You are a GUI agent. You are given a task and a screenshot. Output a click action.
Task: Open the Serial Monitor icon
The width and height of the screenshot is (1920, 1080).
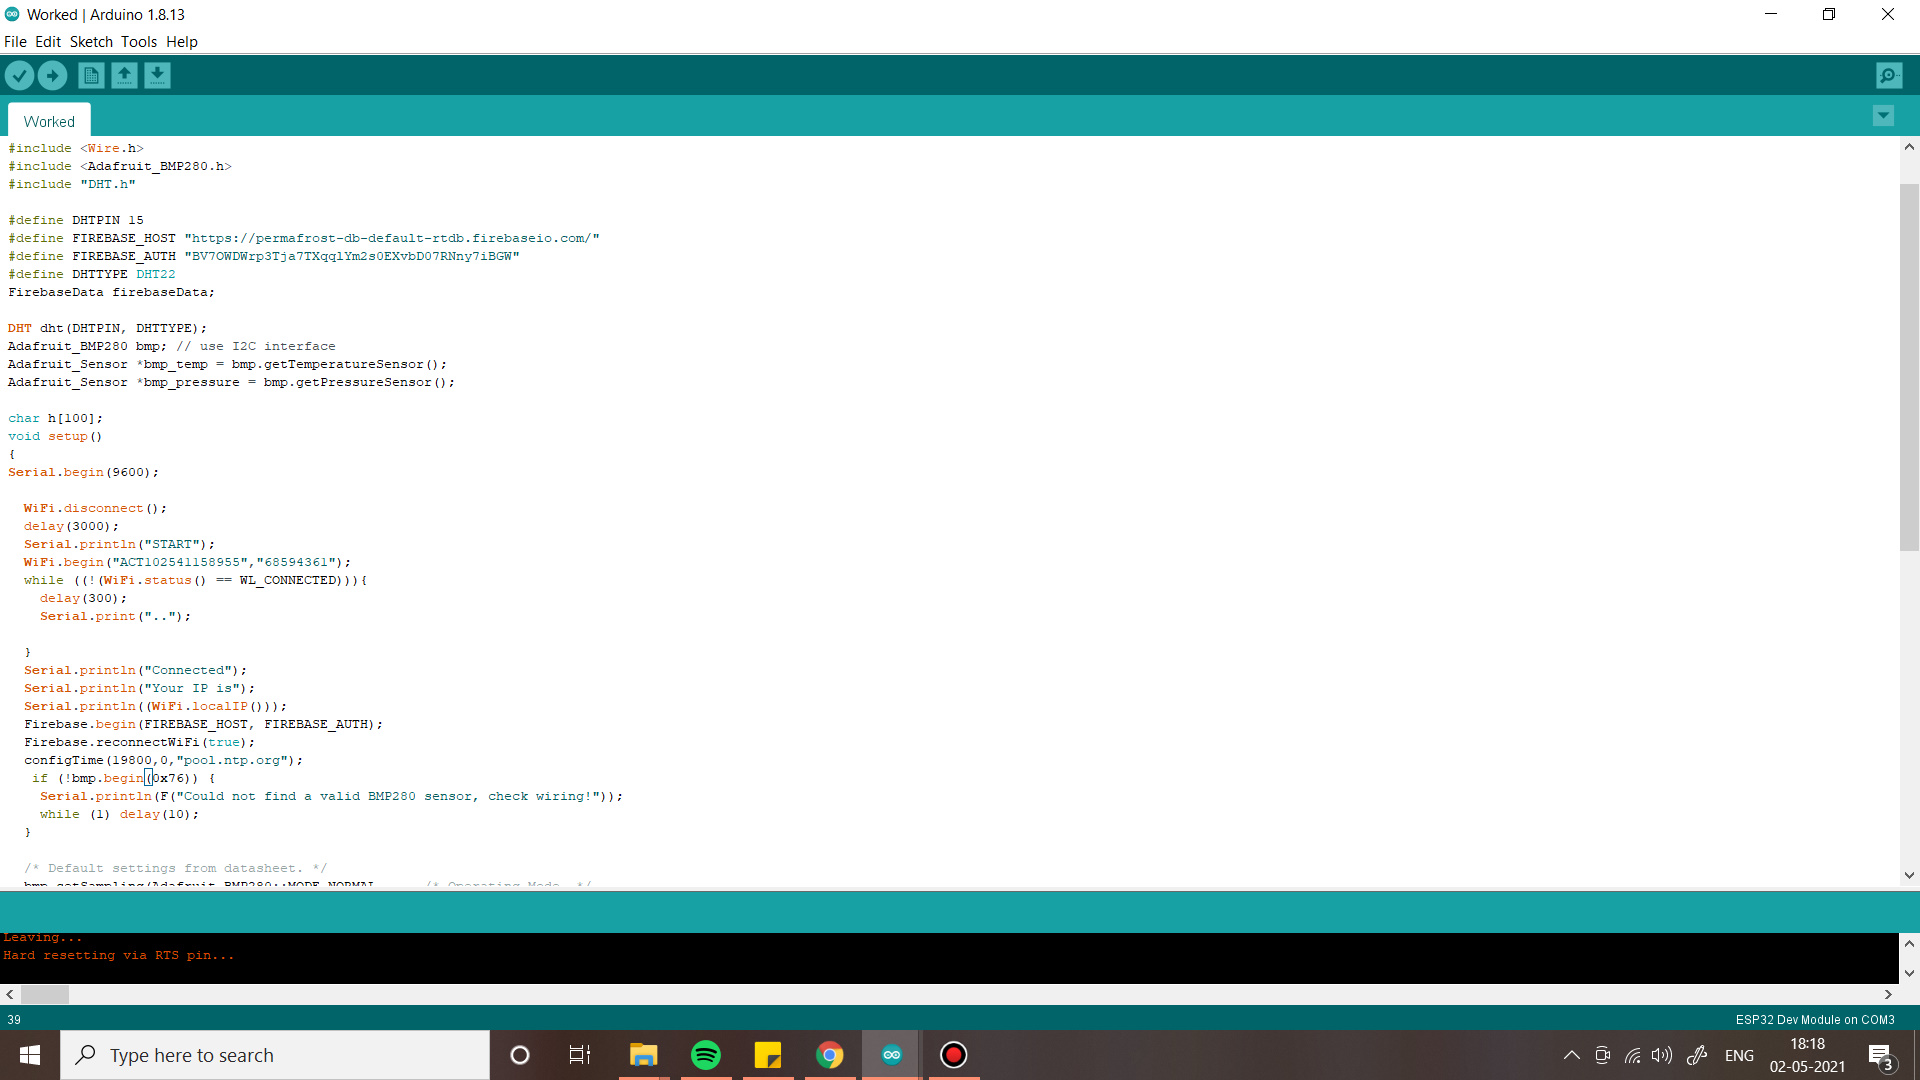point(1889,75)
